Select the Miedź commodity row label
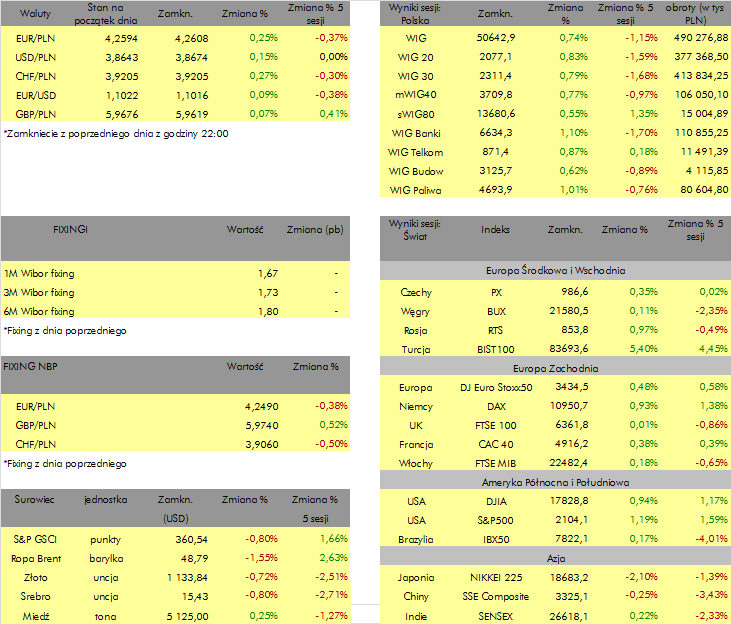The width and height of the screenshot is (731, 624). point(36,616)
